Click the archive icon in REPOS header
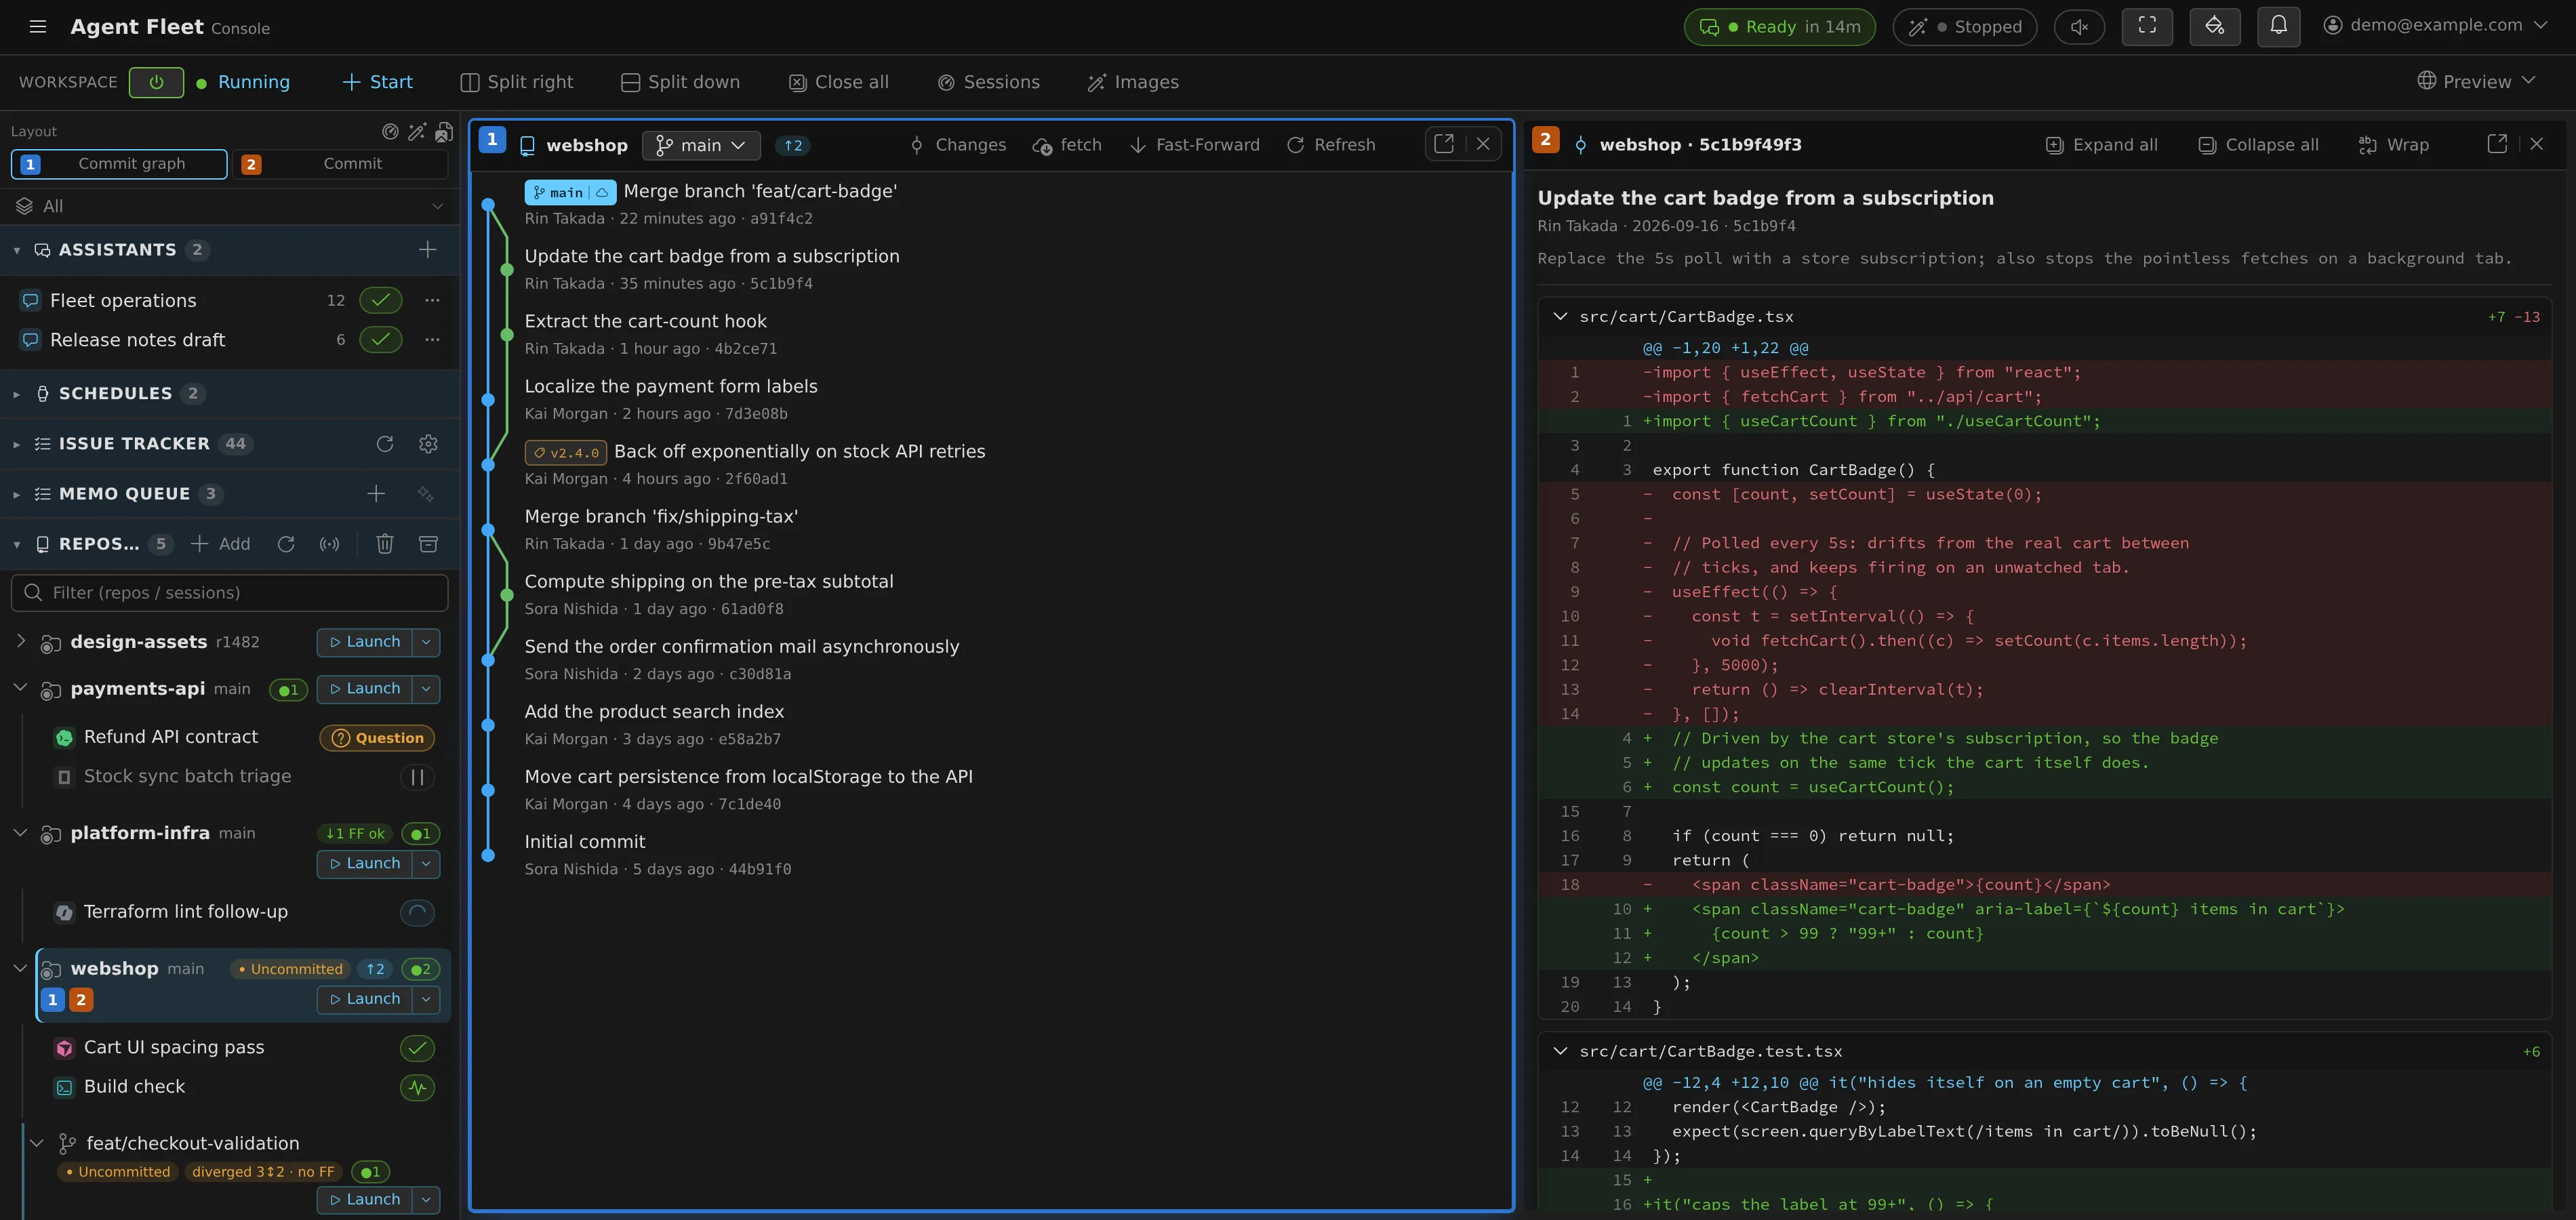2576x1220 pixels. point(428,544)
